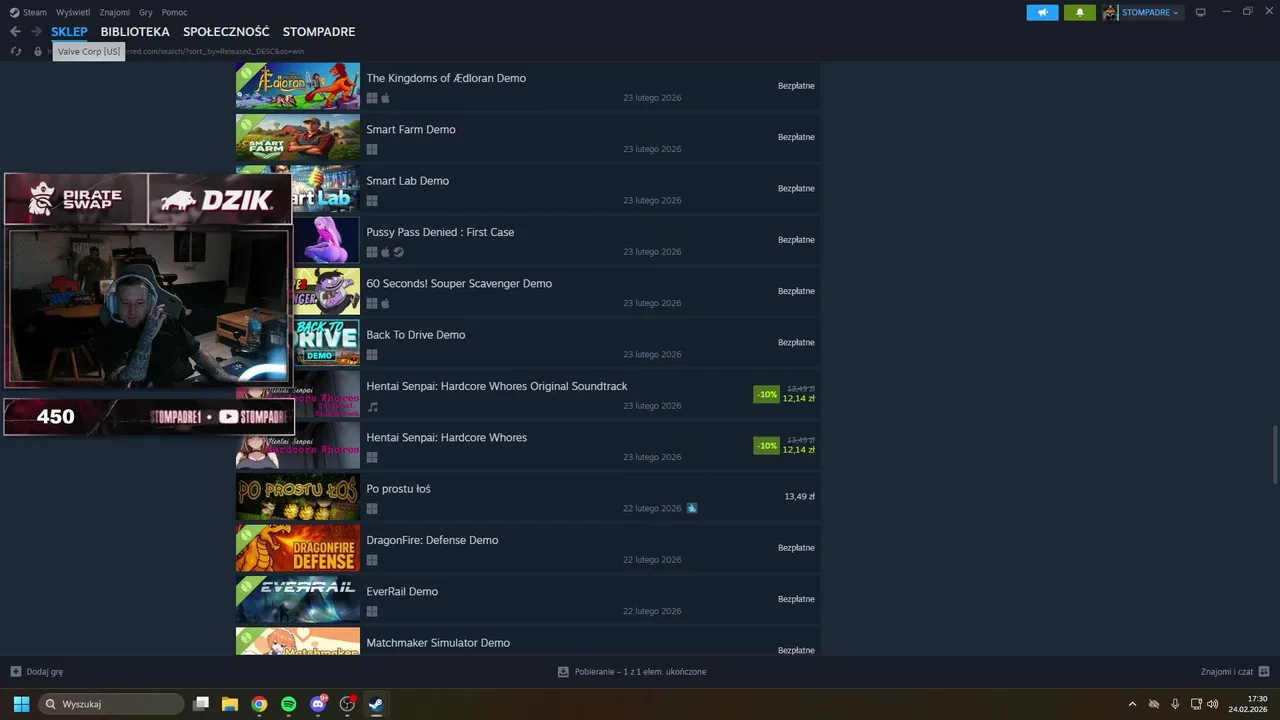Open the Wyświetl menu

pyautogui.click(x=72, y=12)
